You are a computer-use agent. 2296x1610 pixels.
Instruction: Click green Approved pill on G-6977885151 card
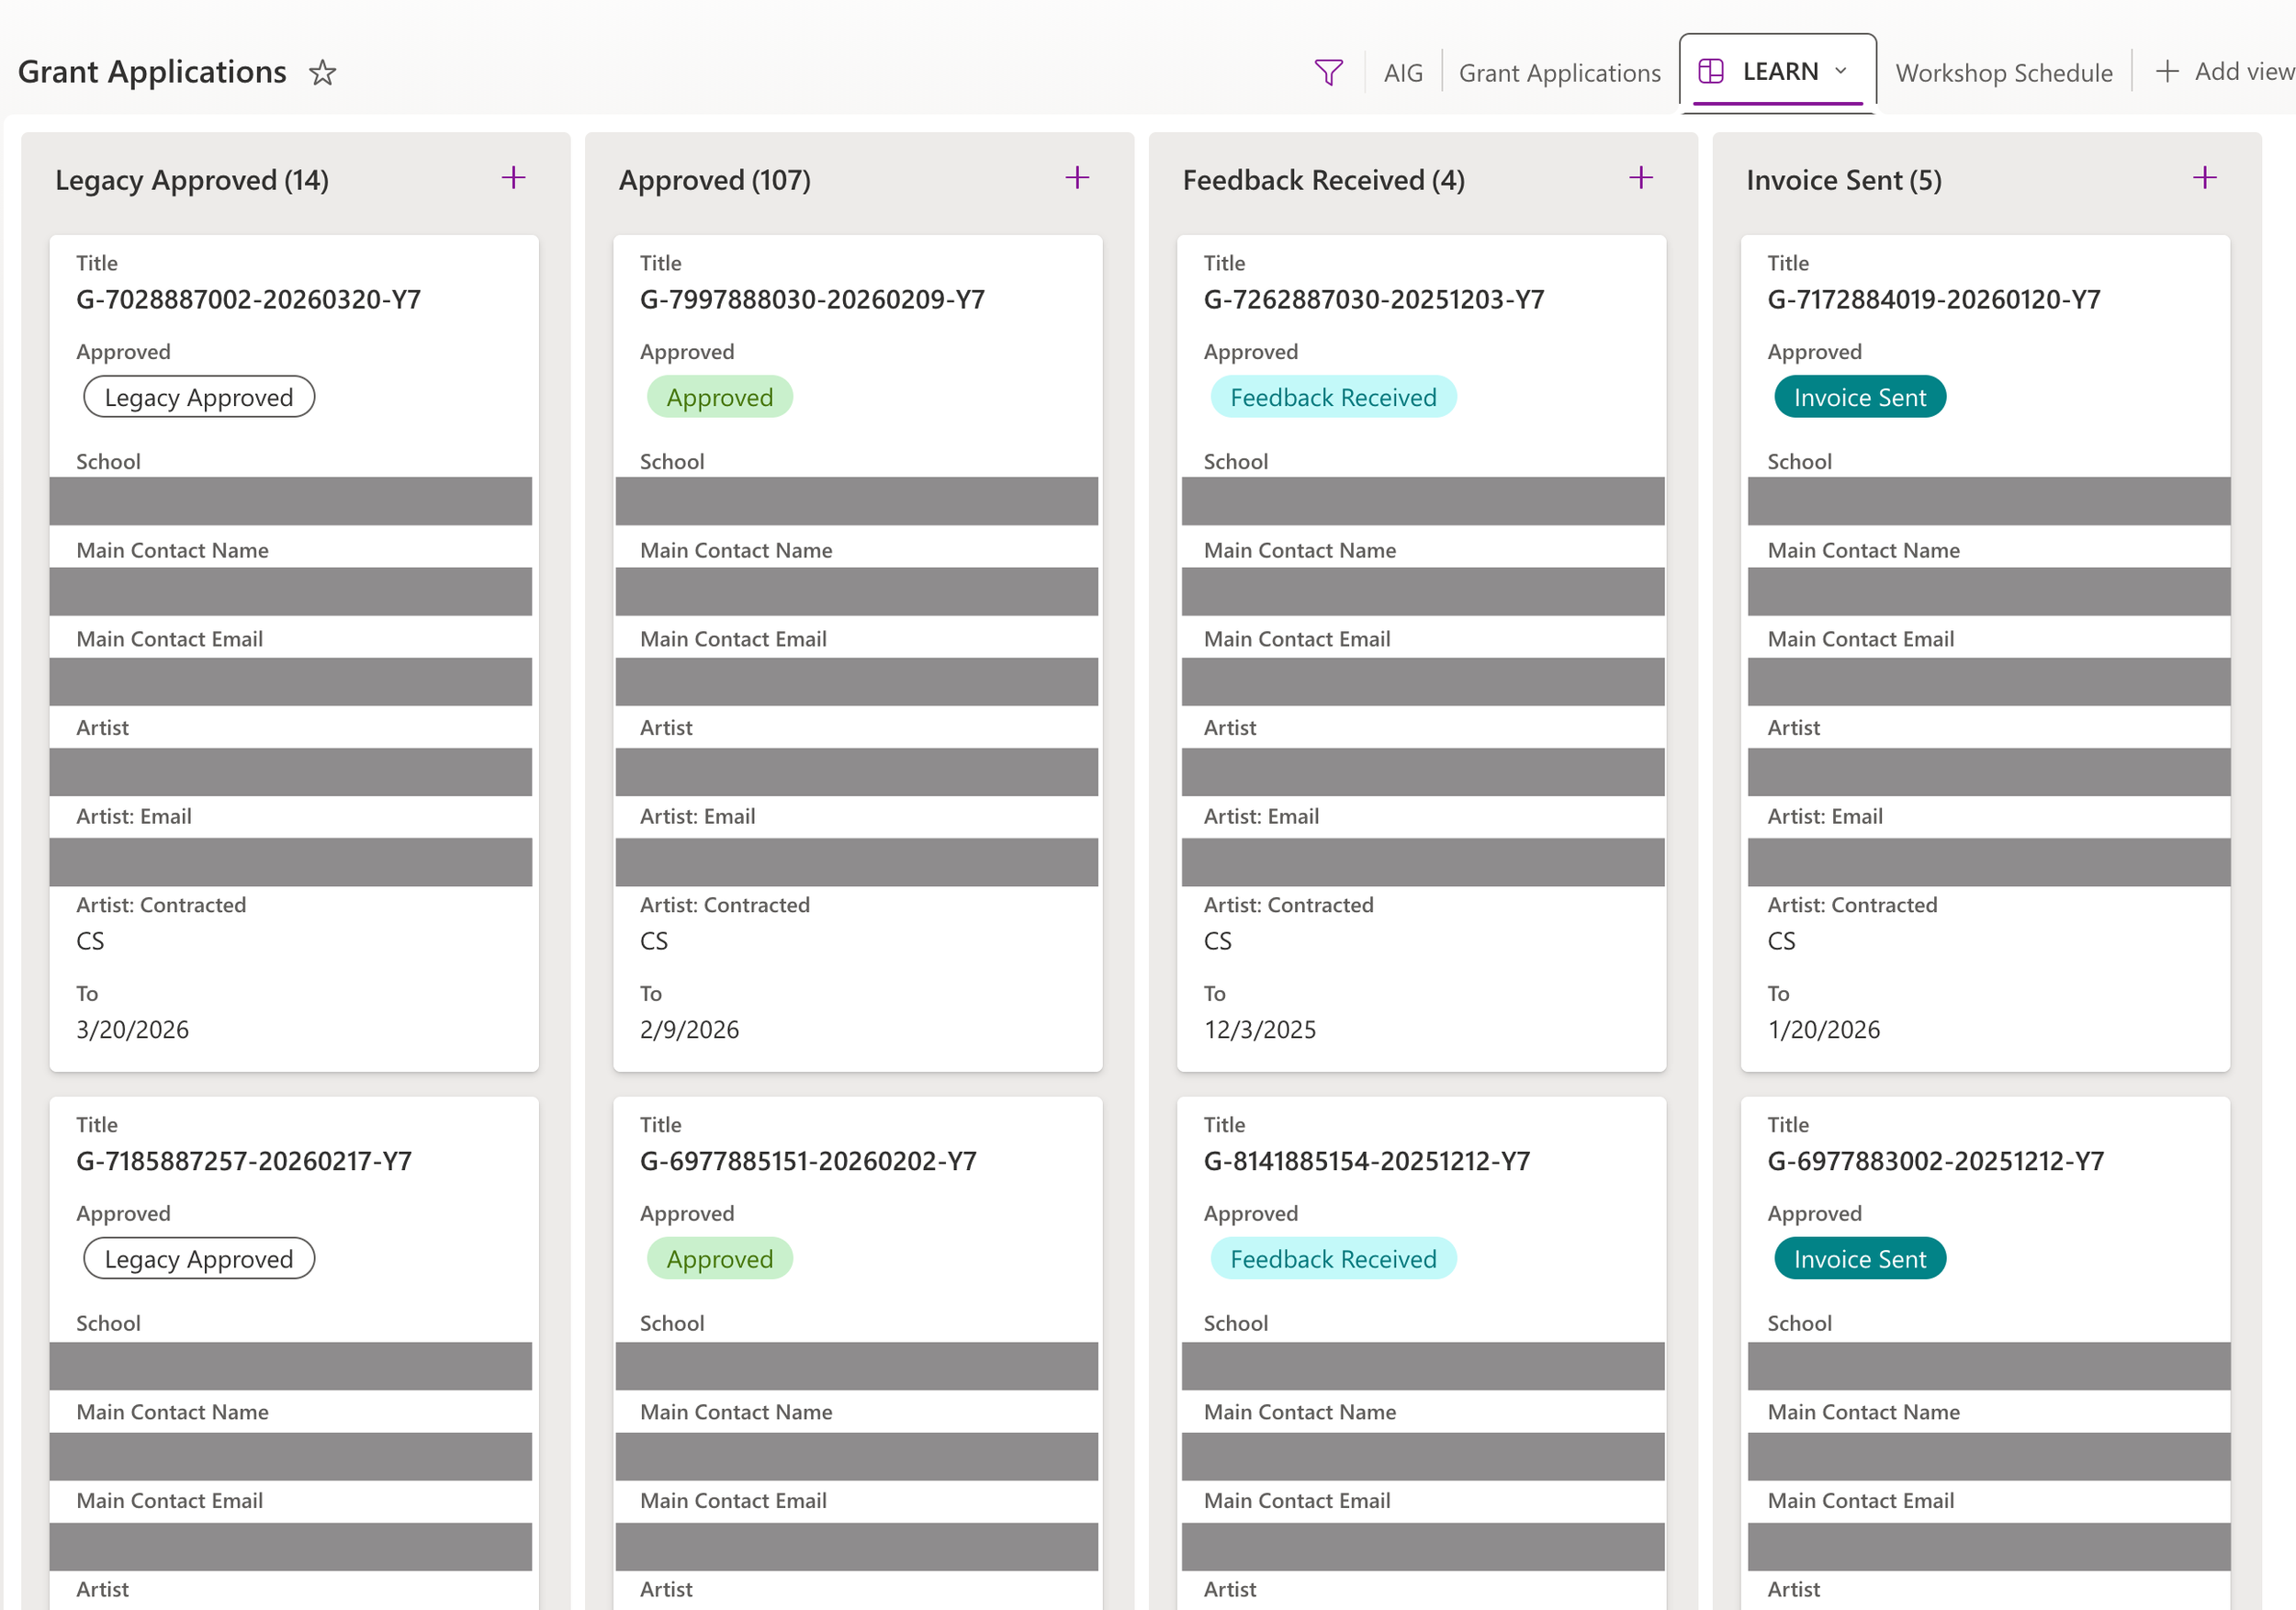point(719,1259)
